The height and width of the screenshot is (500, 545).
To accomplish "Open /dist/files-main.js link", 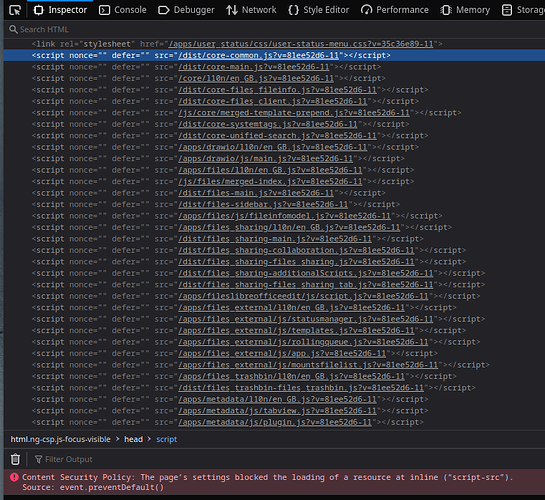I will pos(256,193).
